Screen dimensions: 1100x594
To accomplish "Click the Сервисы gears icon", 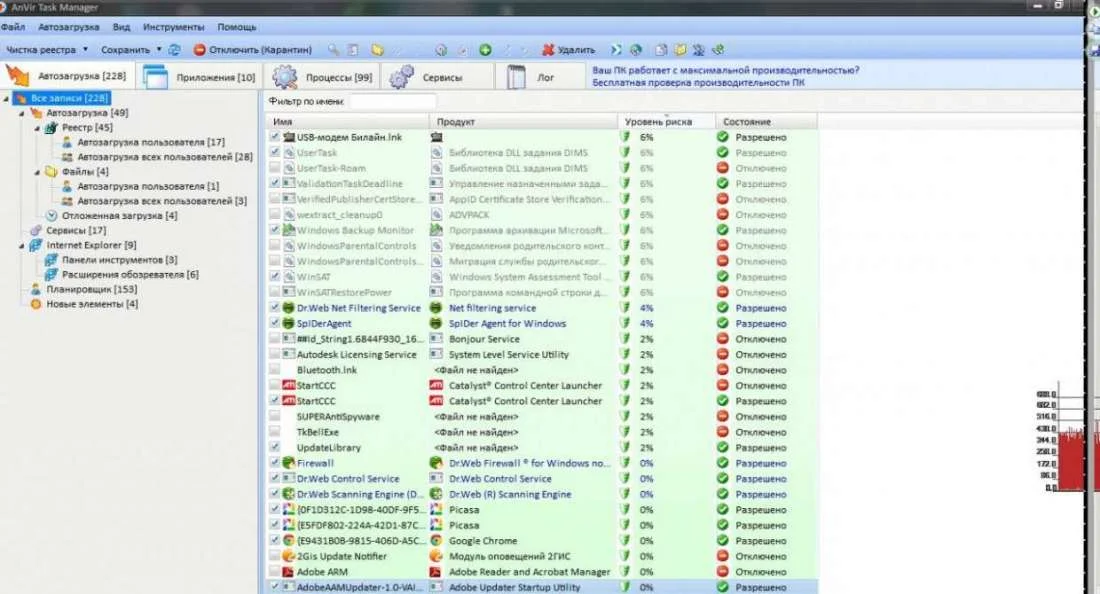I will pos(401,76).
